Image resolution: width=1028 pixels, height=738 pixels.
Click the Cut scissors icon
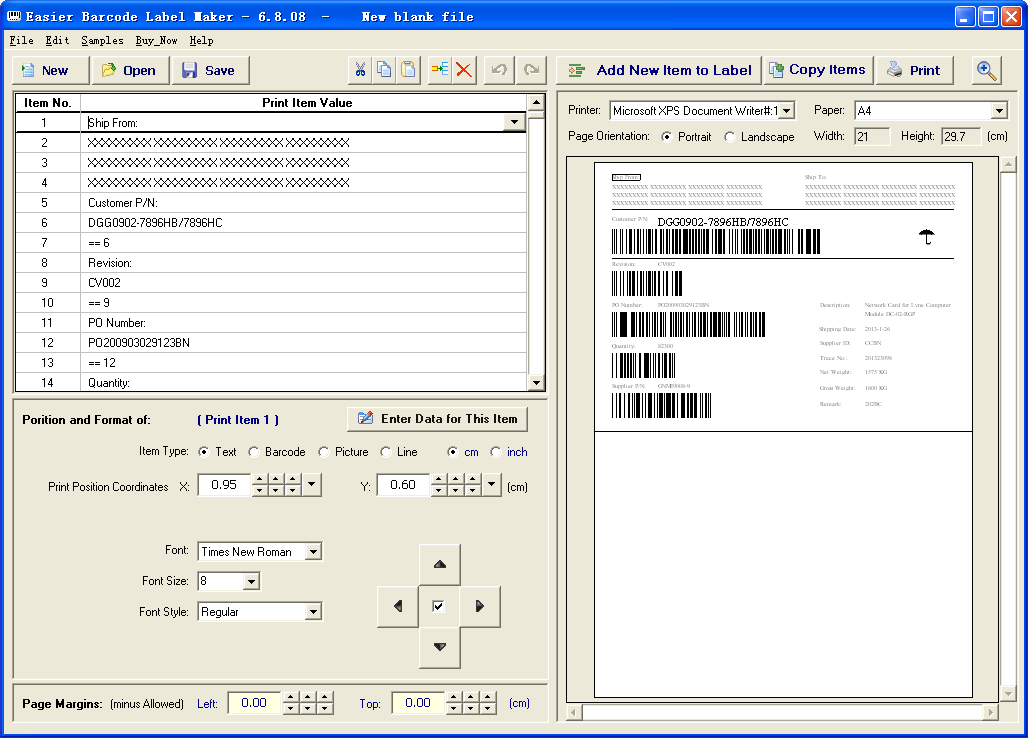[x=360, y=70]
